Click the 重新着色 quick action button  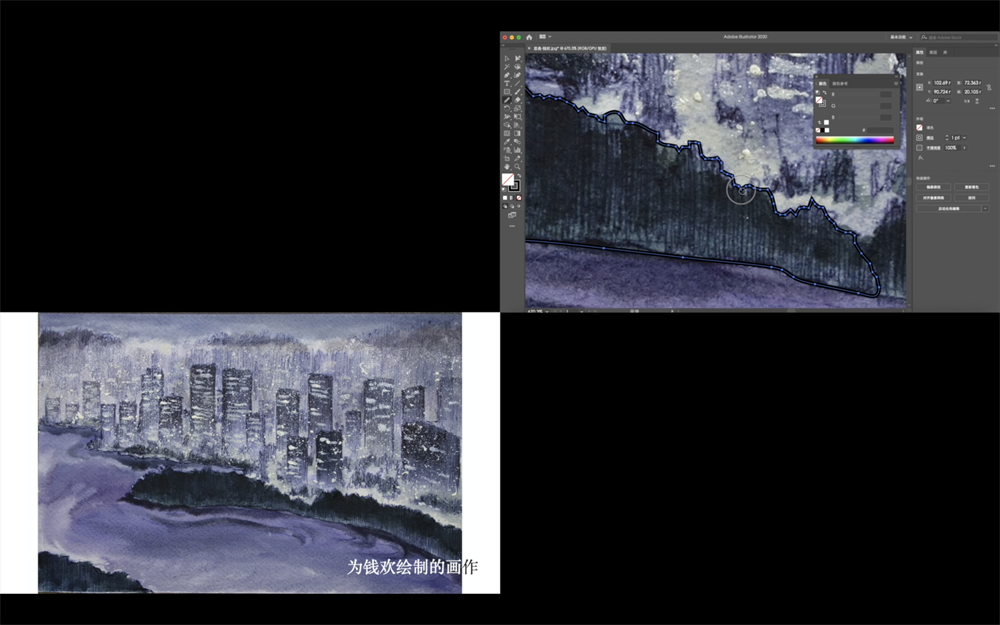pyautogui.click(x=971, y=188)
